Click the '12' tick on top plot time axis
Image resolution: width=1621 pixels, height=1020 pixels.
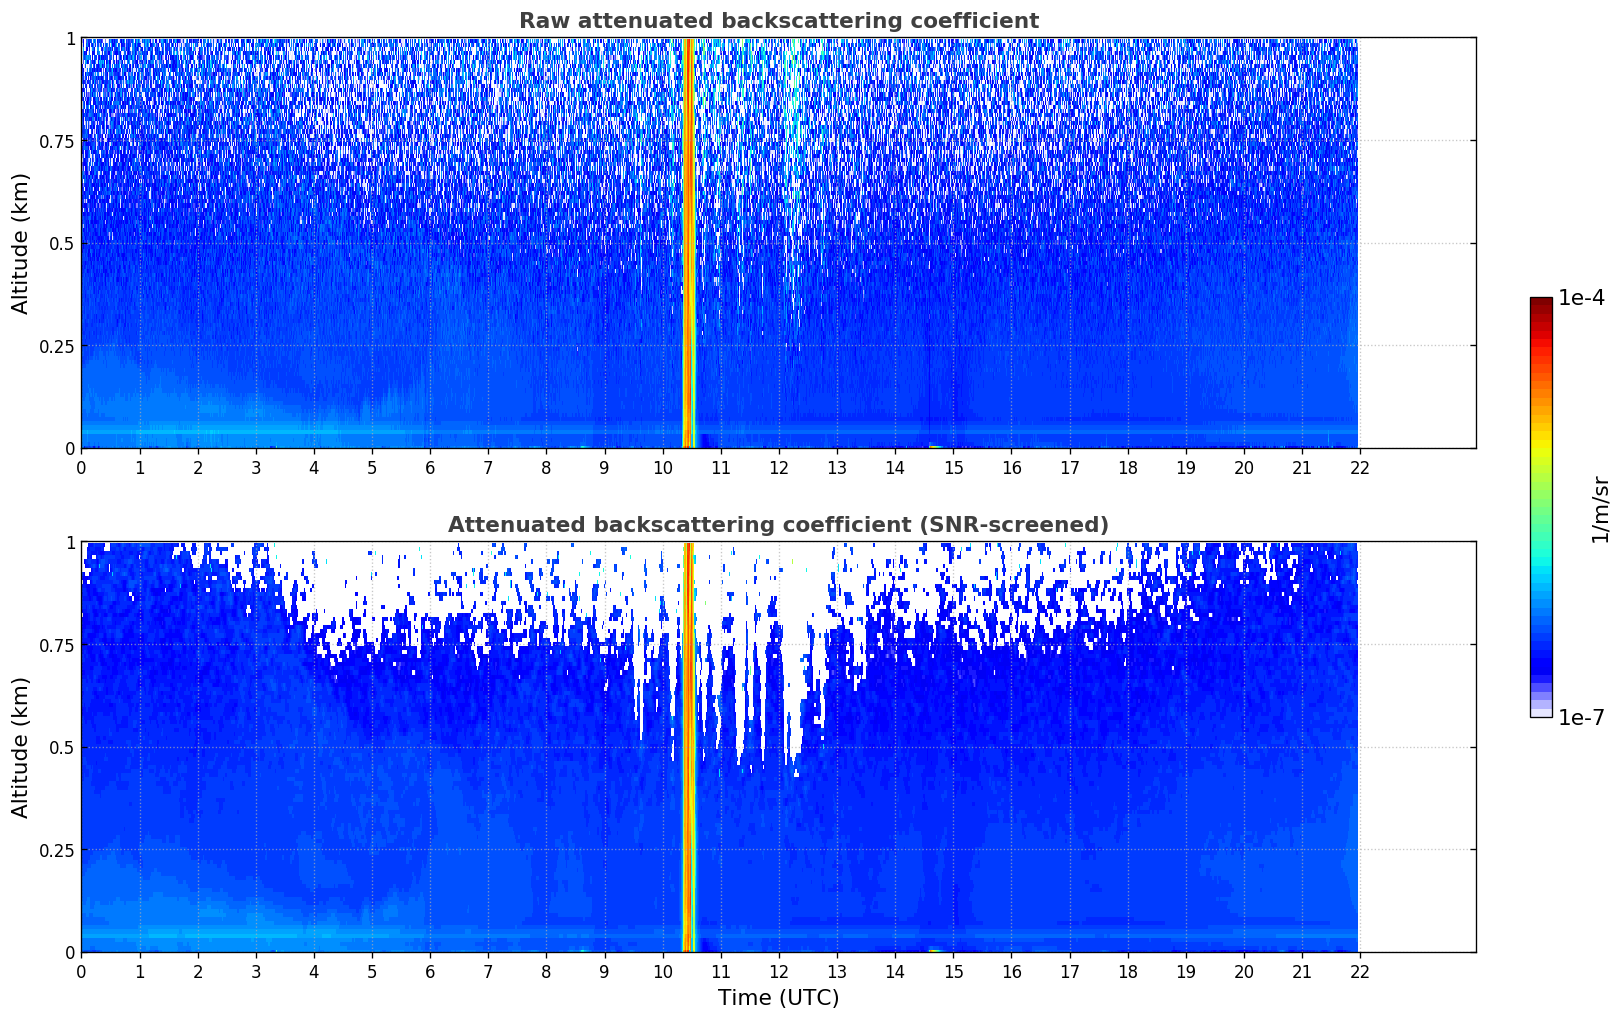779,467
